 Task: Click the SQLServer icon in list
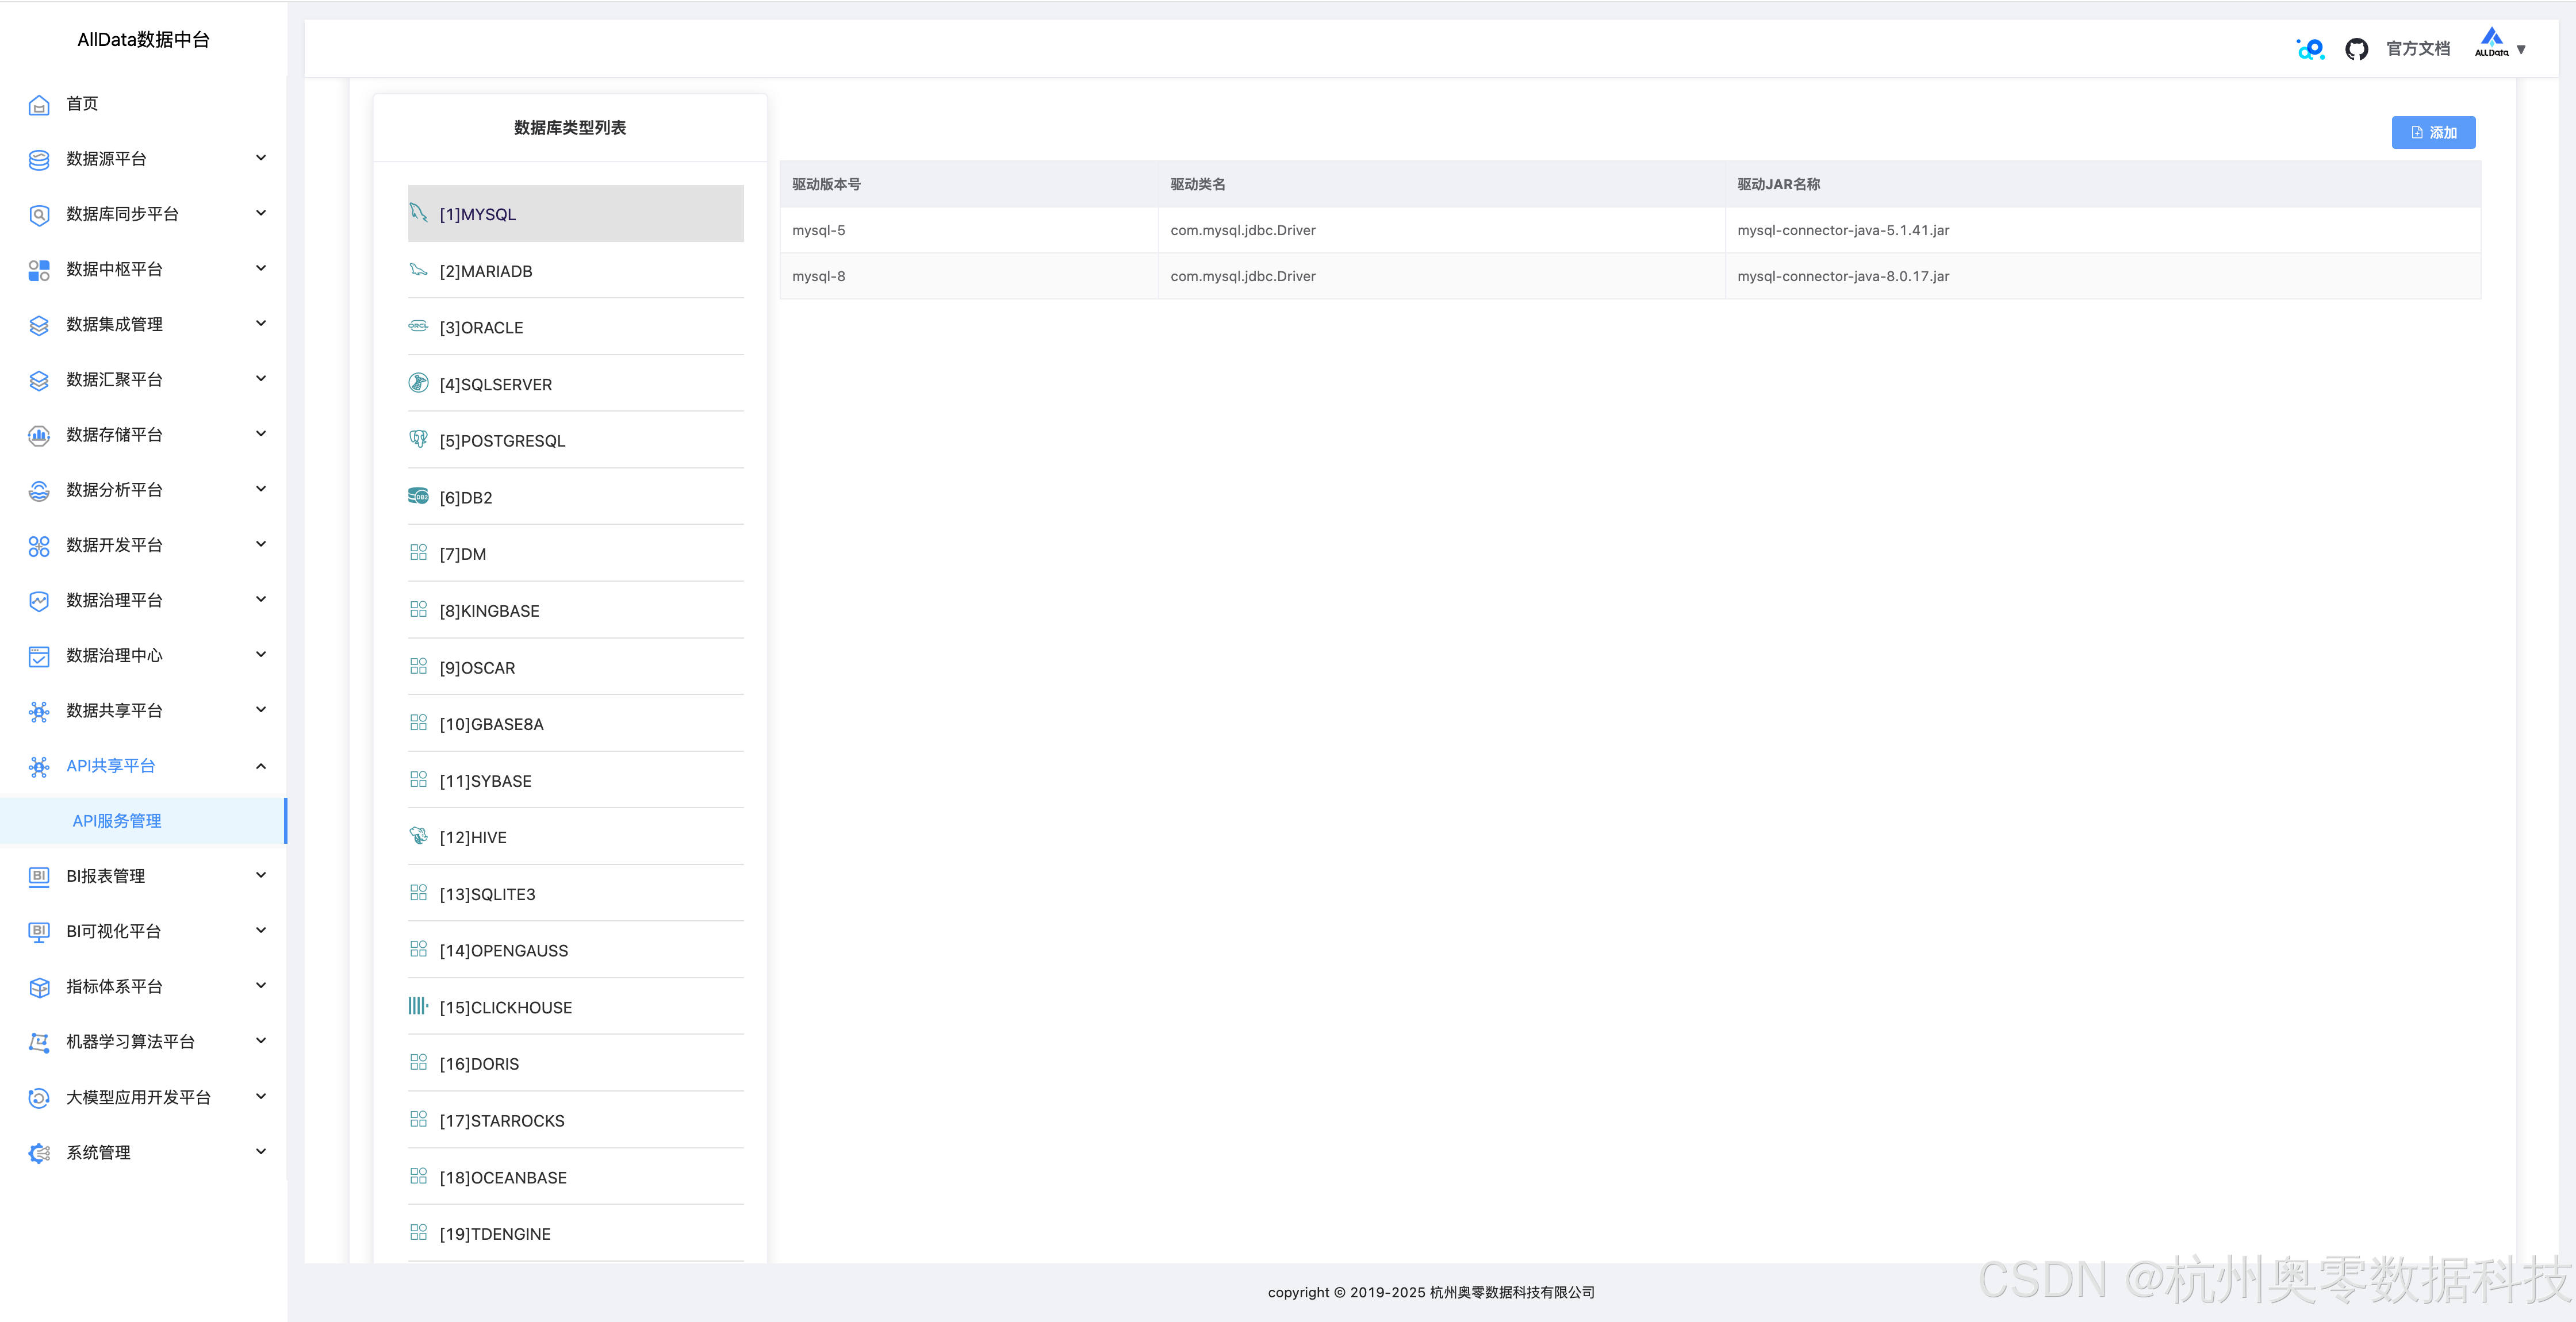(418, 383)
